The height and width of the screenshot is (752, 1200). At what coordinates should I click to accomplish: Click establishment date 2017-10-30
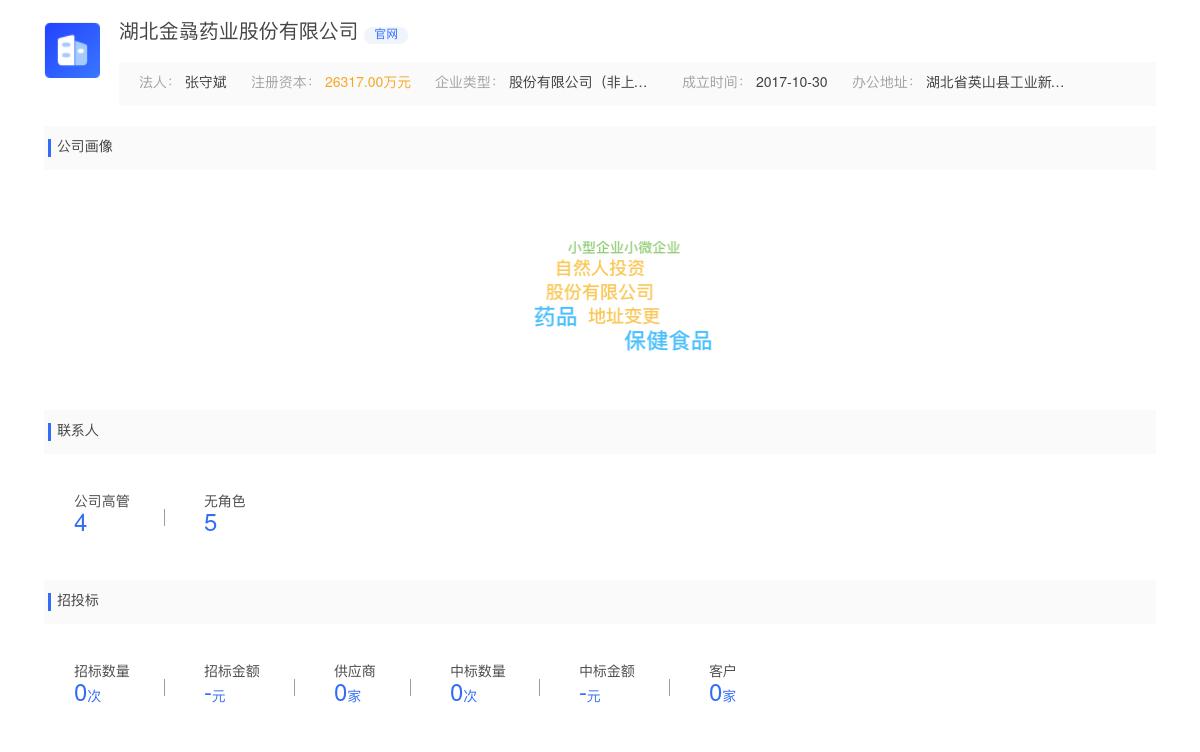[792, 83]
